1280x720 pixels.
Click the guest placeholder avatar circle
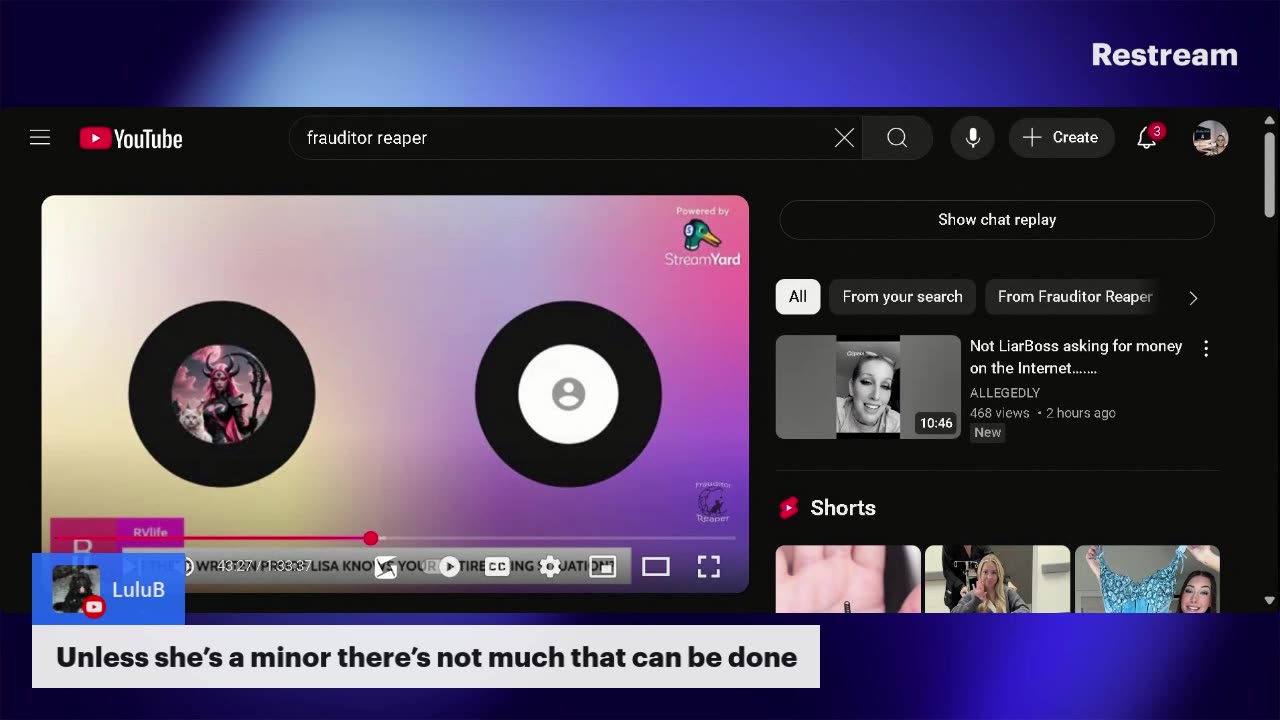pyautogui.click(x=568, y=394)
